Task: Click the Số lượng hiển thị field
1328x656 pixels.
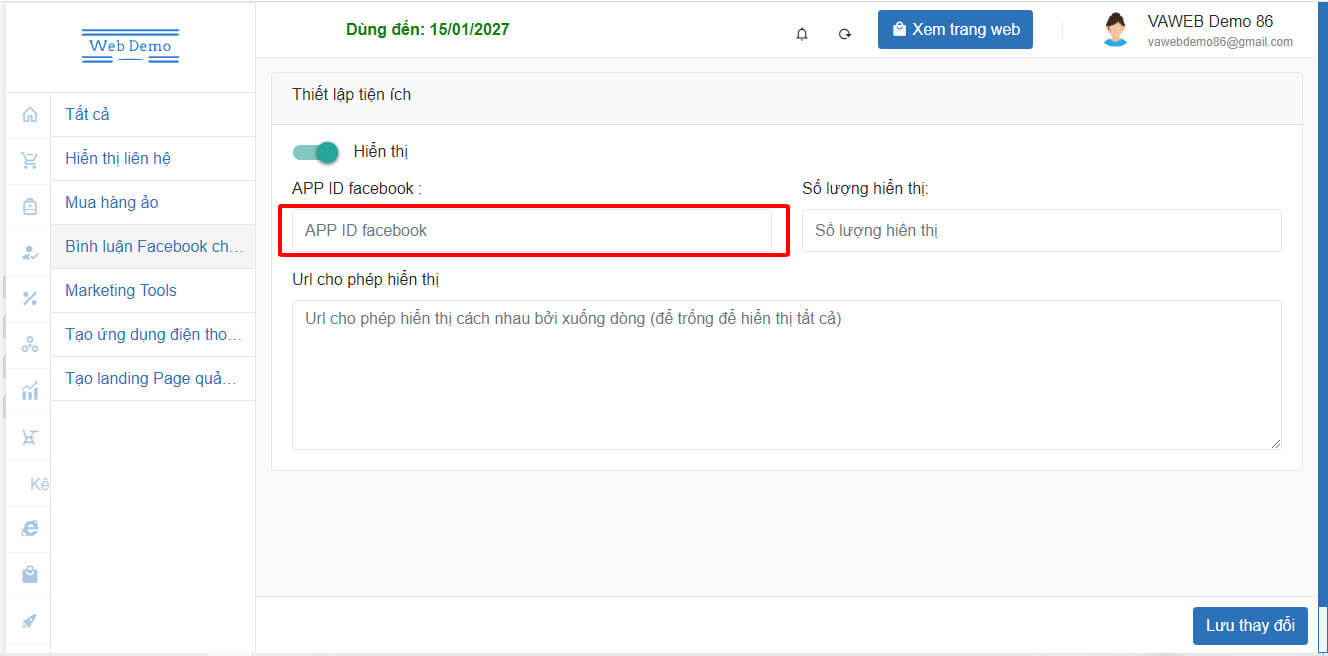Action: (x=1041, y=230)
